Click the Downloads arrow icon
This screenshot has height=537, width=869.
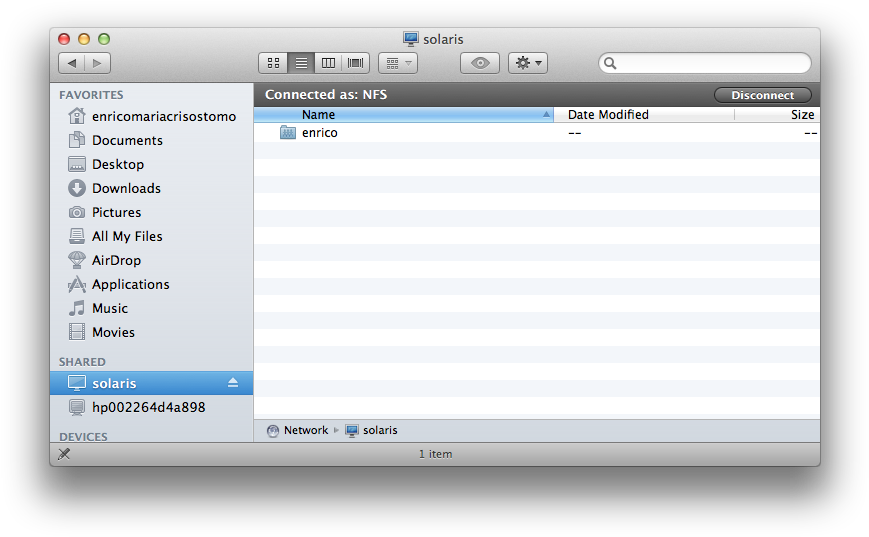76,188
